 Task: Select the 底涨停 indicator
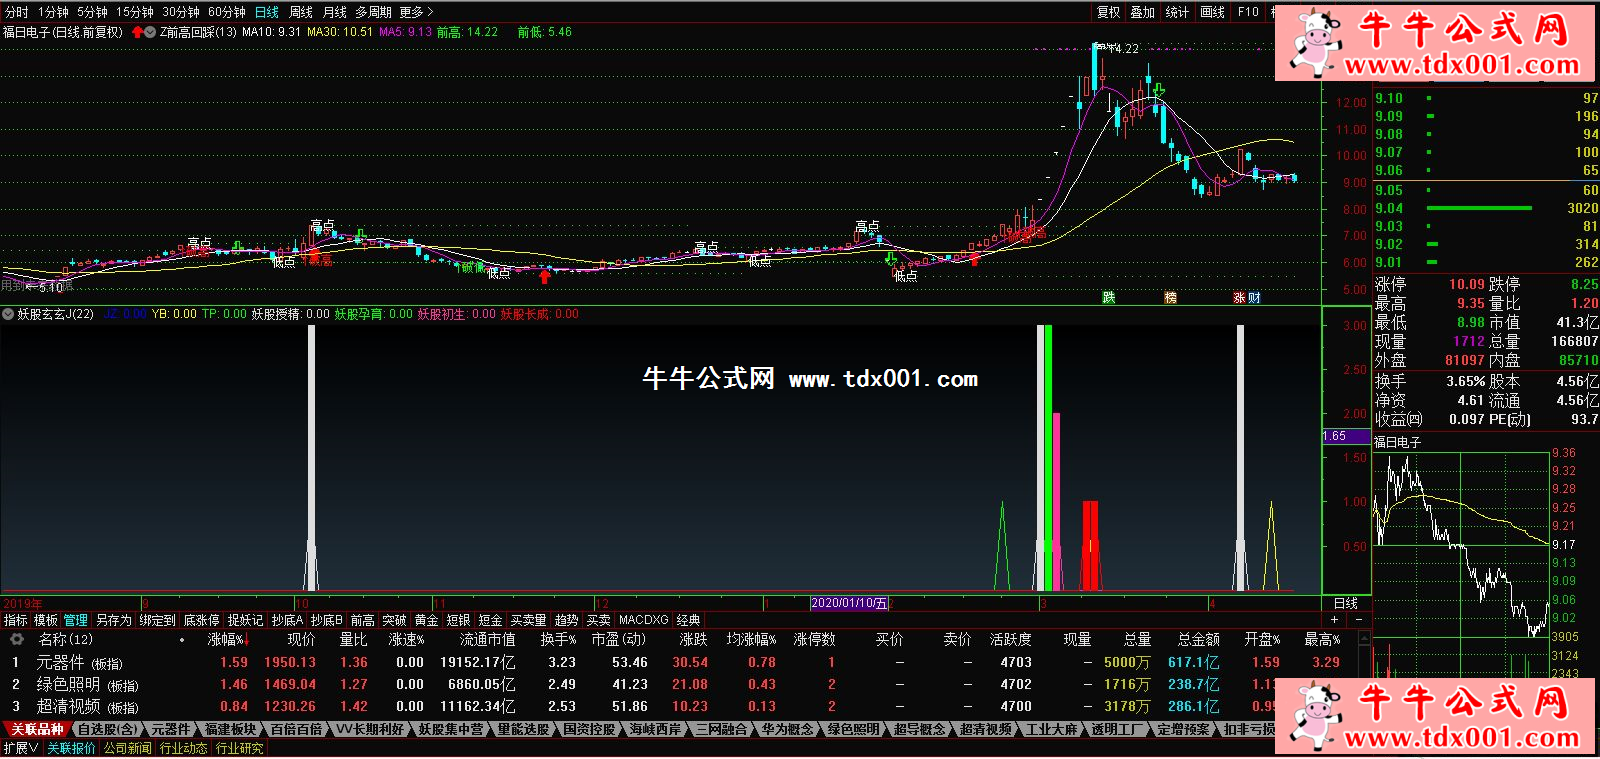pos(201,620)
